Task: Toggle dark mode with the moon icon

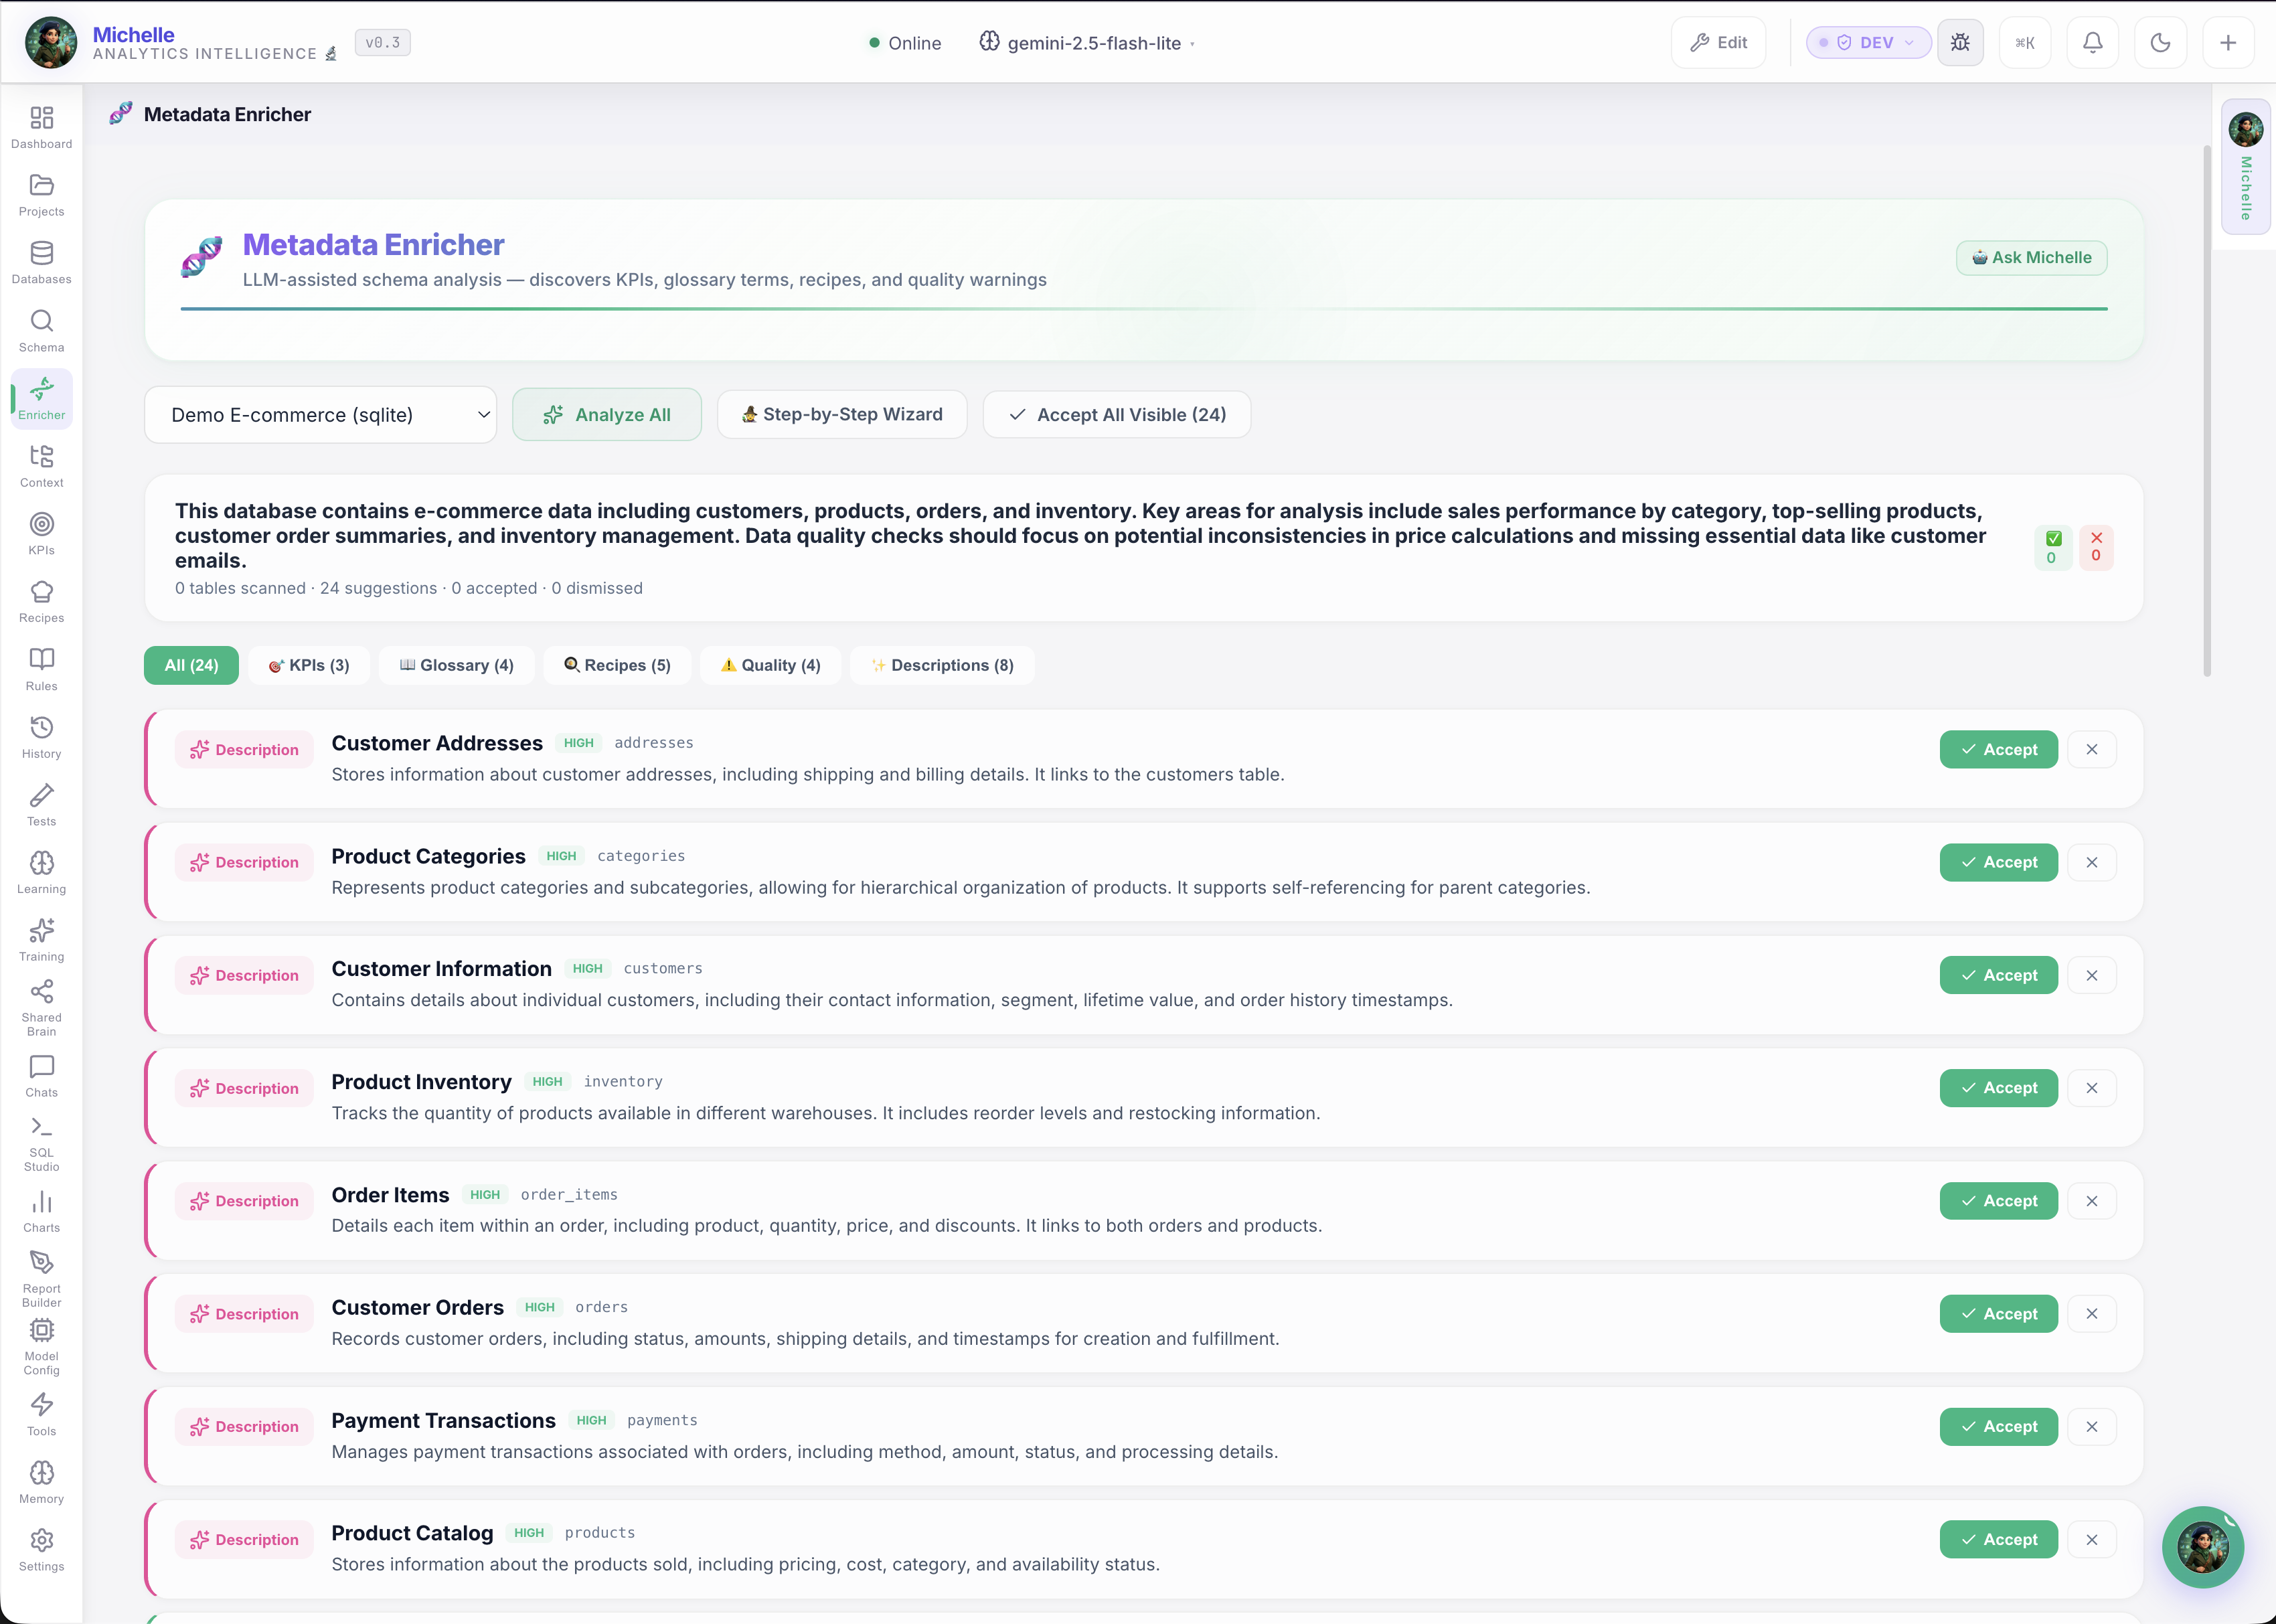Action: [2160, 42]
